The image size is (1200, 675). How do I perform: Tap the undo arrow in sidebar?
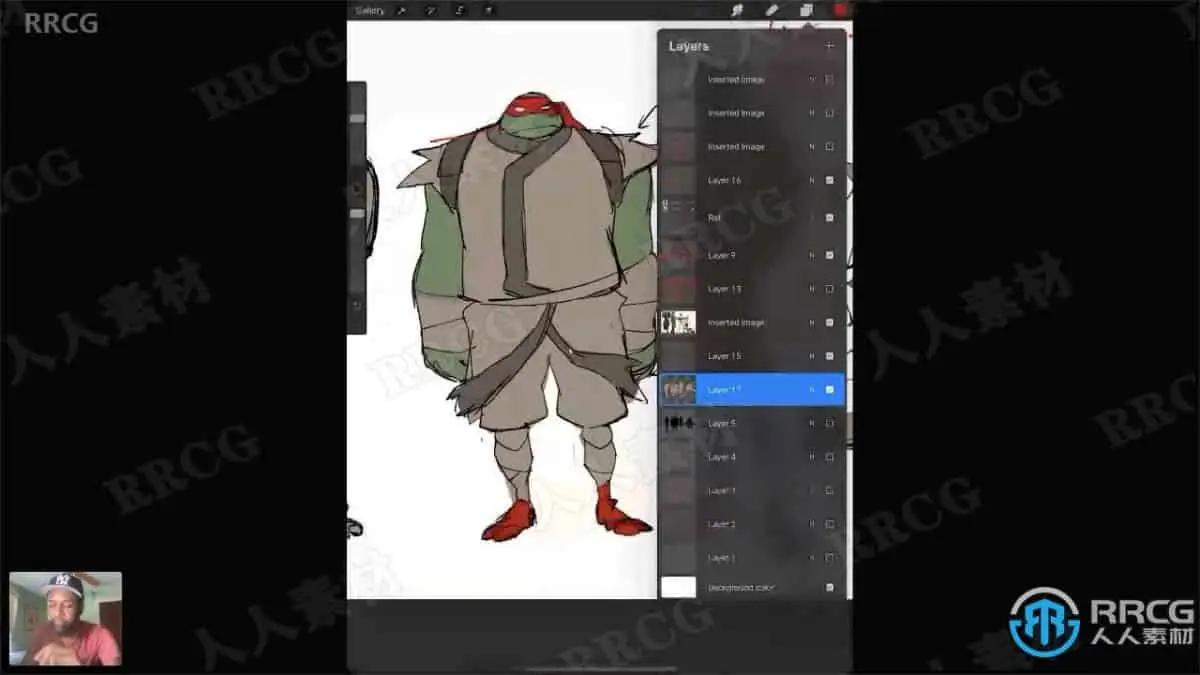tap(356, 305)
